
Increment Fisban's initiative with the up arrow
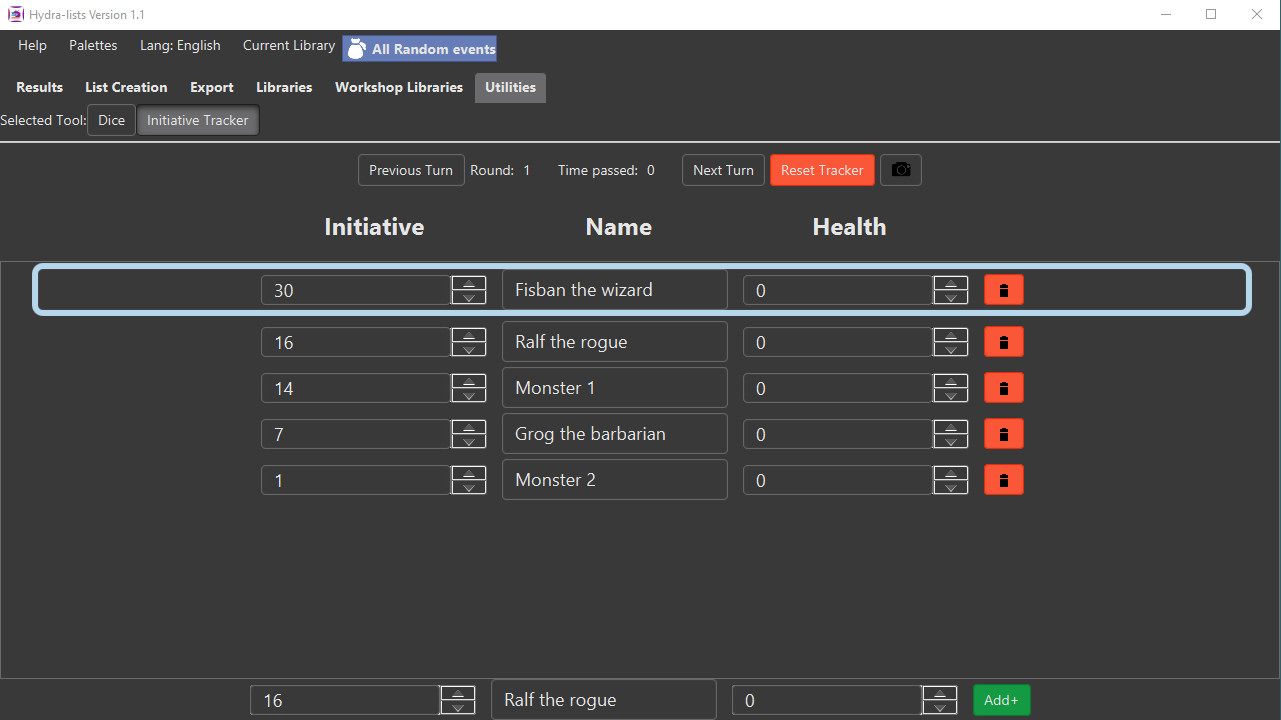(x=468, y=284)
